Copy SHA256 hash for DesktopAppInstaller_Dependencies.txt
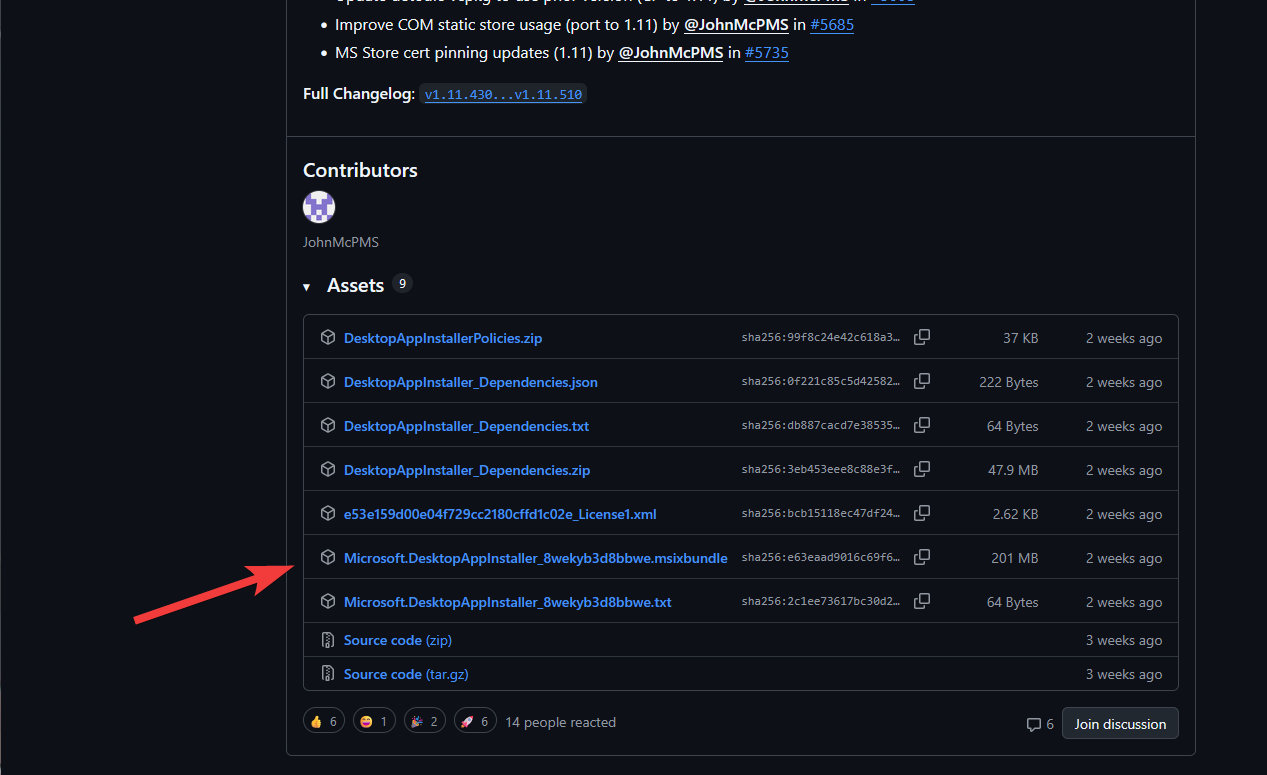The width and height of the screenshot is (1267, 775). [x=922, y=425]
